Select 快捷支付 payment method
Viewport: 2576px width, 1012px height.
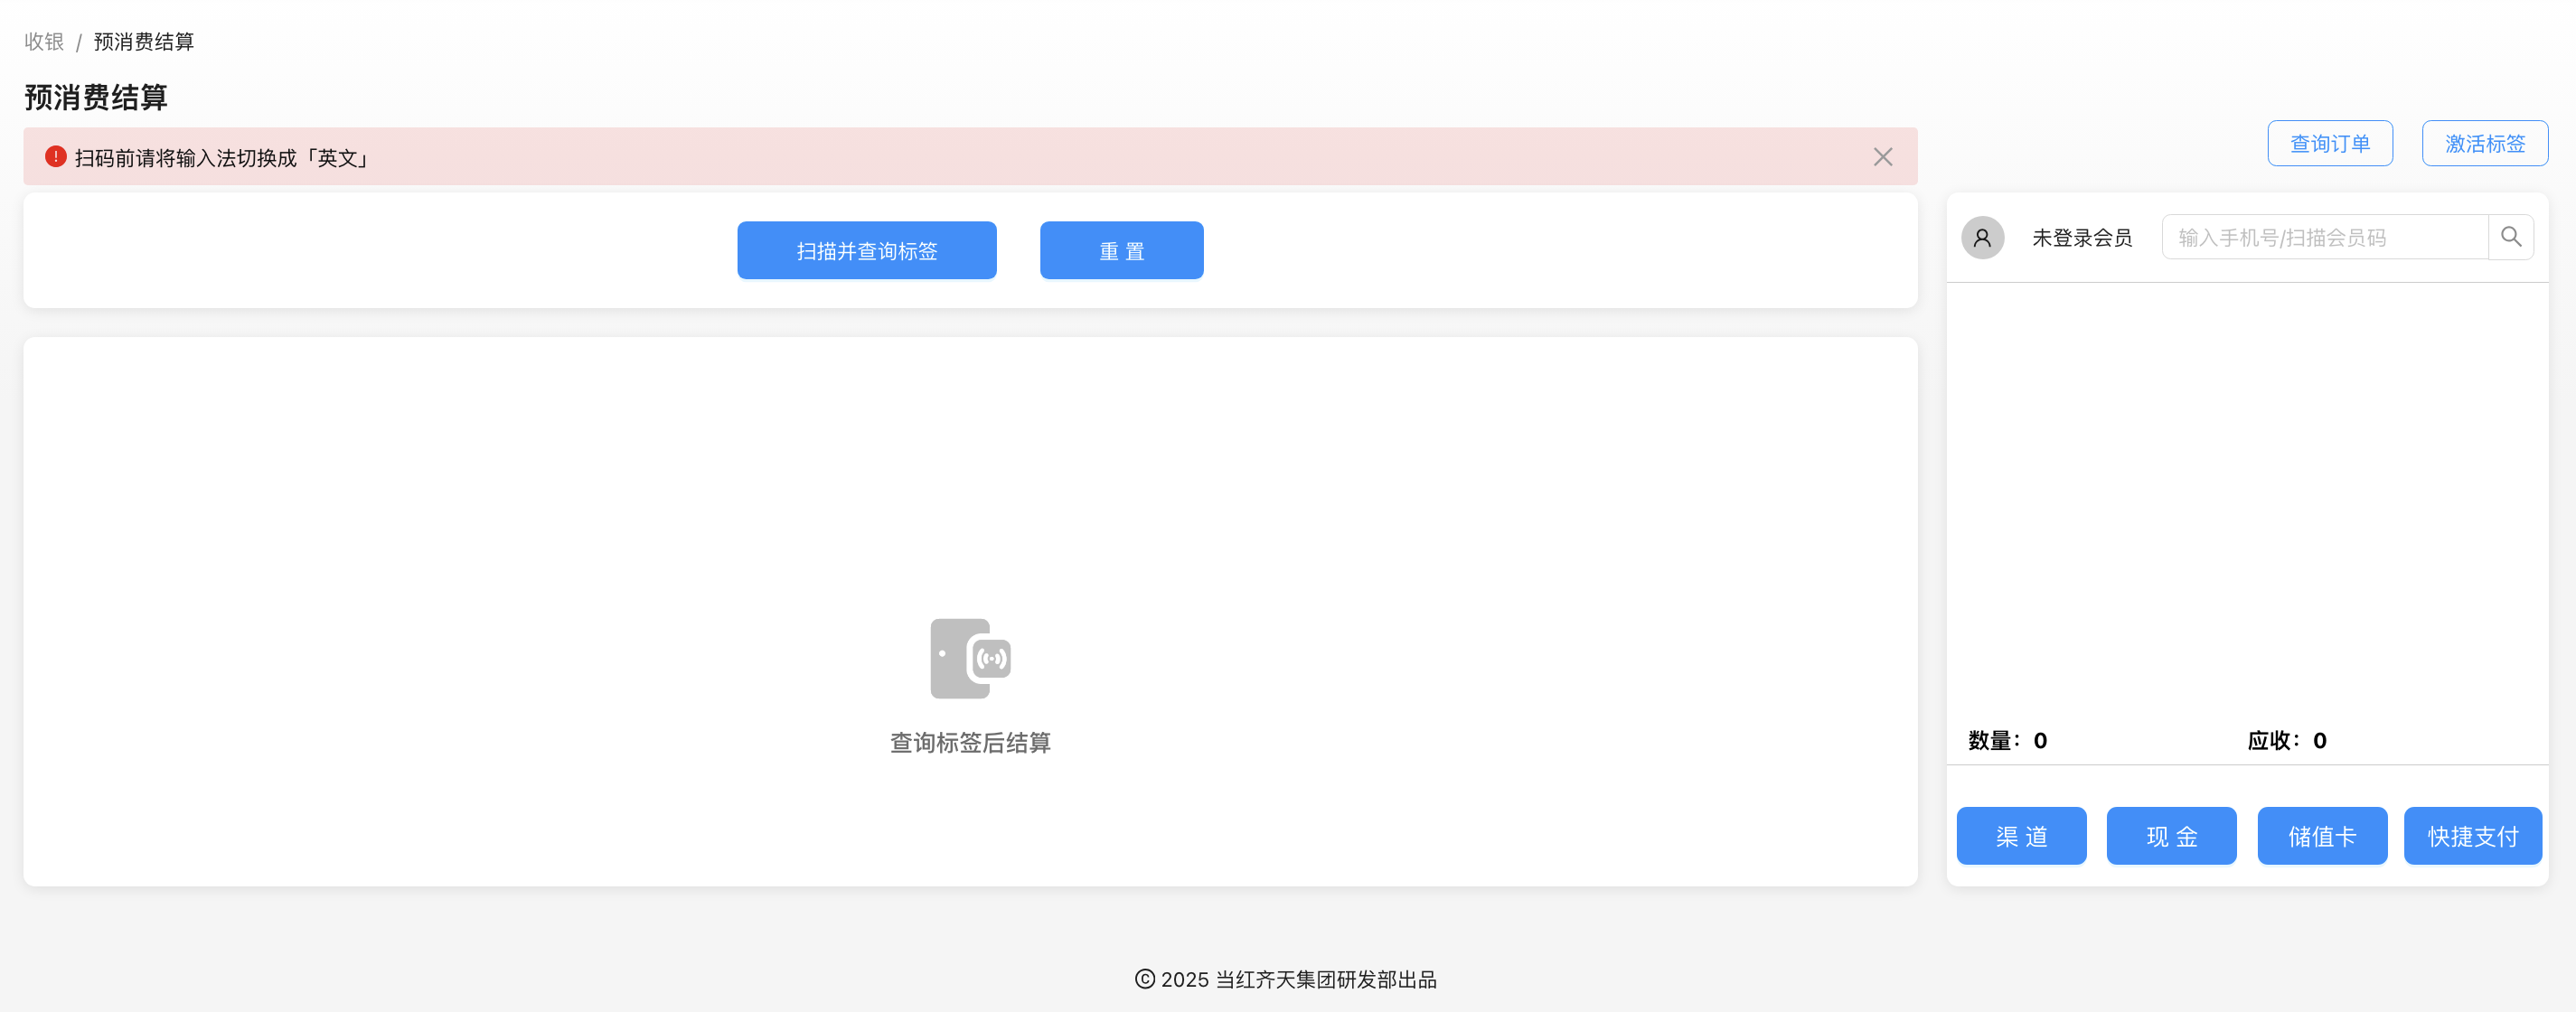tap(2472, 836)
